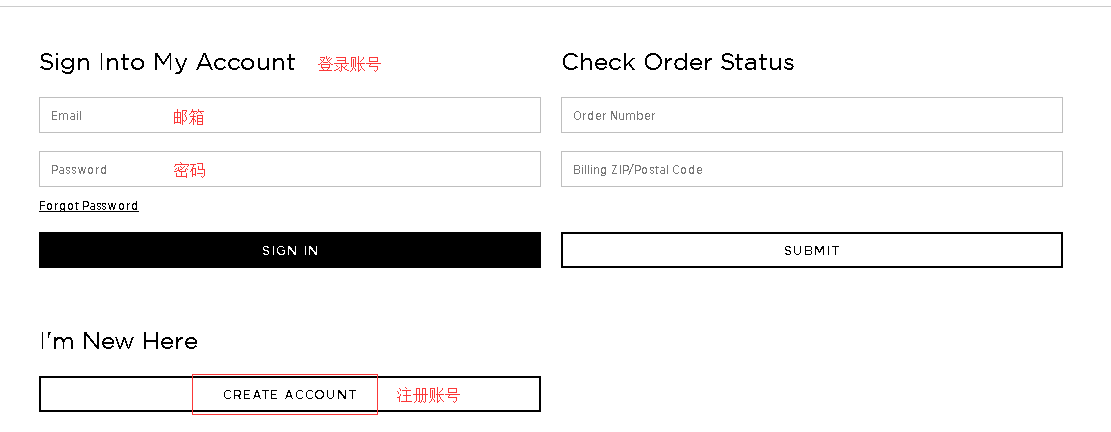Click the horizontal divider line at top
The height and width of the screenshot is (432, 1111).
[555, 7]
